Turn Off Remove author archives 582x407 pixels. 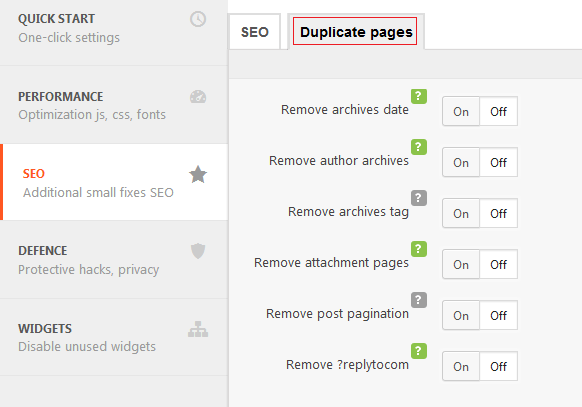point(498,162)
